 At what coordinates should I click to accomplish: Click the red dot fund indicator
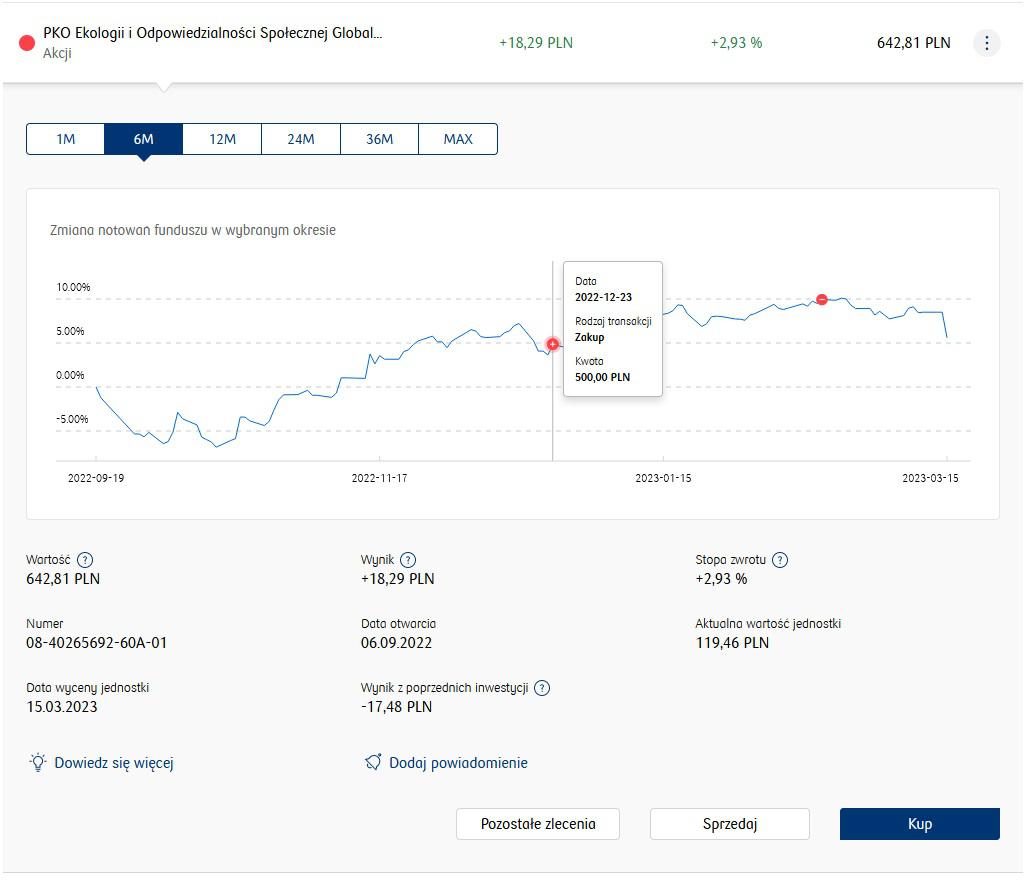tap(27, 43)
